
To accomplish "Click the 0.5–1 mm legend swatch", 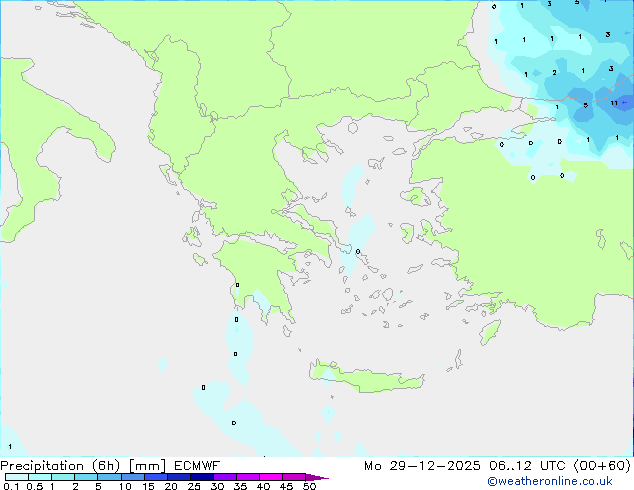I will point(40,477).
